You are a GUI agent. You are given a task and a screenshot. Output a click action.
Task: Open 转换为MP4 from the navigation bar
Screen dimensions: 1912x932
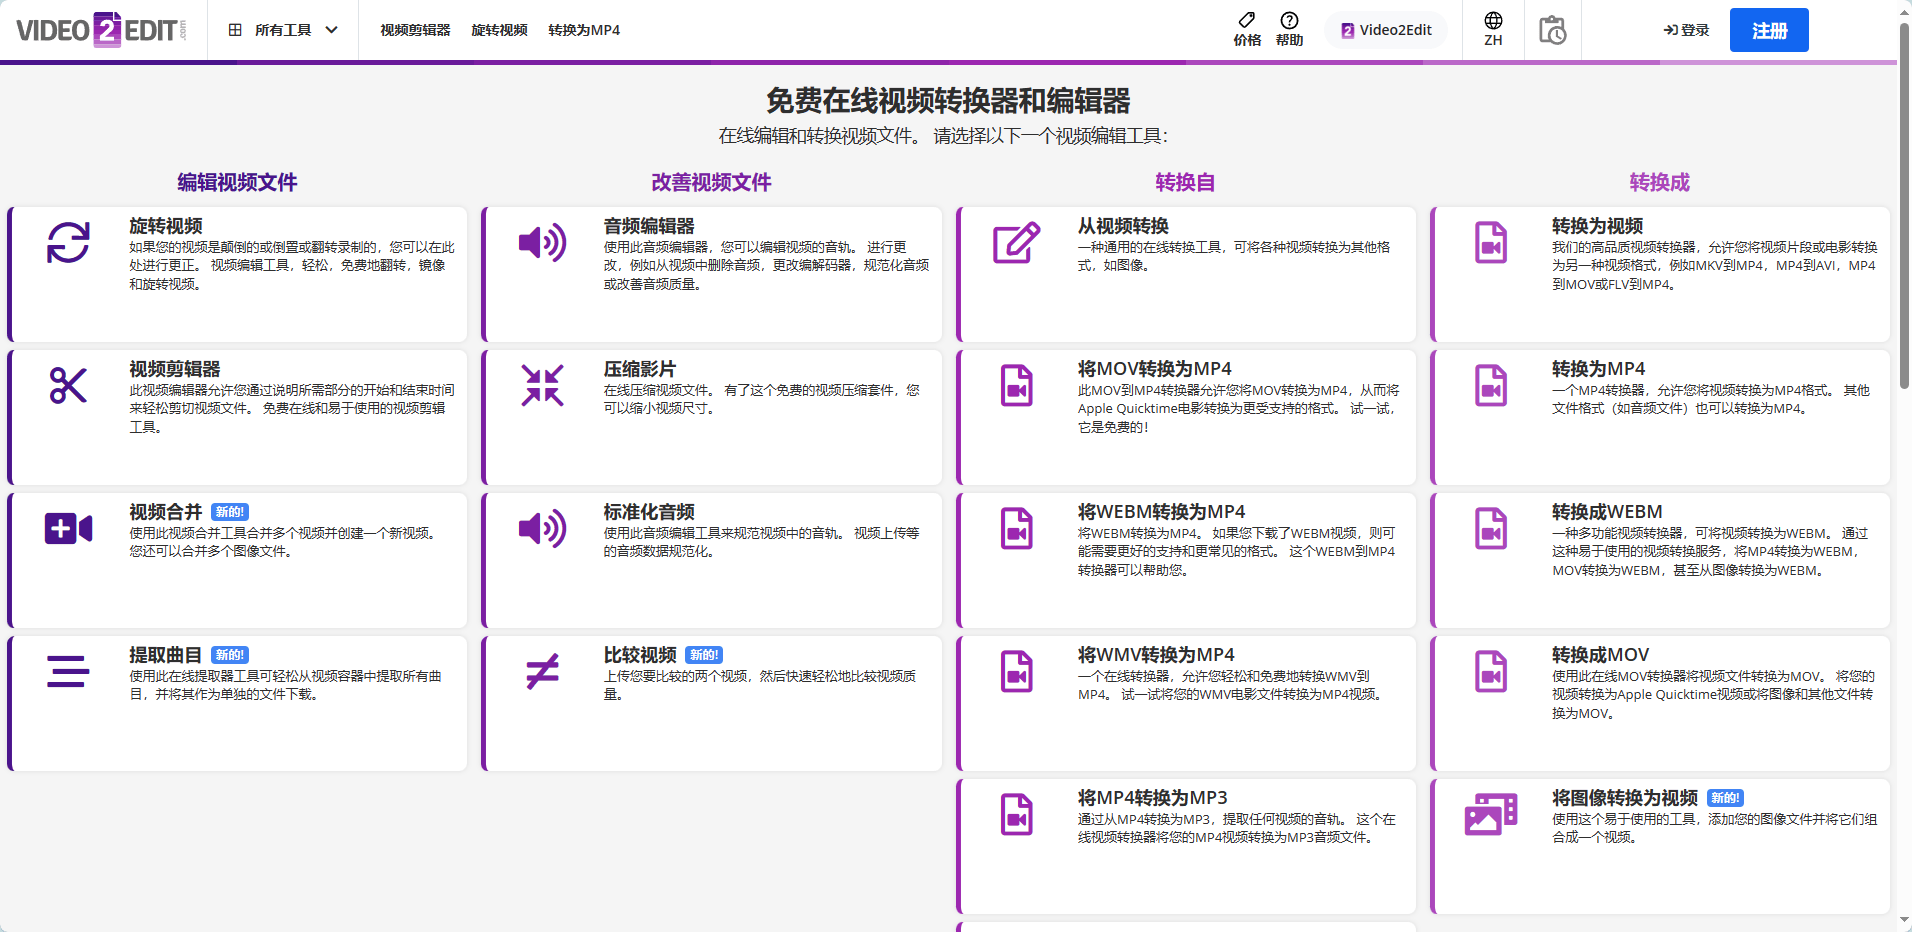(584, 30)
